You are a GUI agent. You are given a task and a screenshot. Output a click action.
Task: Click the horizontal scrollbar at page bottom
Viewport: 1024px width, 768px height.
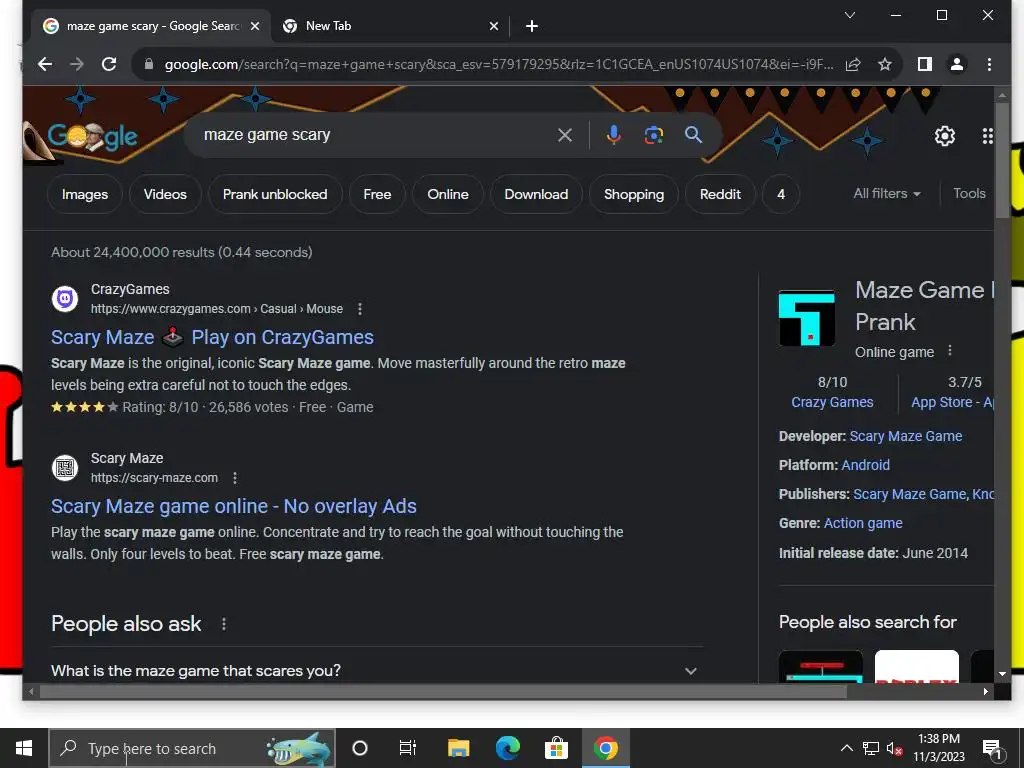(x=444, y=692)
